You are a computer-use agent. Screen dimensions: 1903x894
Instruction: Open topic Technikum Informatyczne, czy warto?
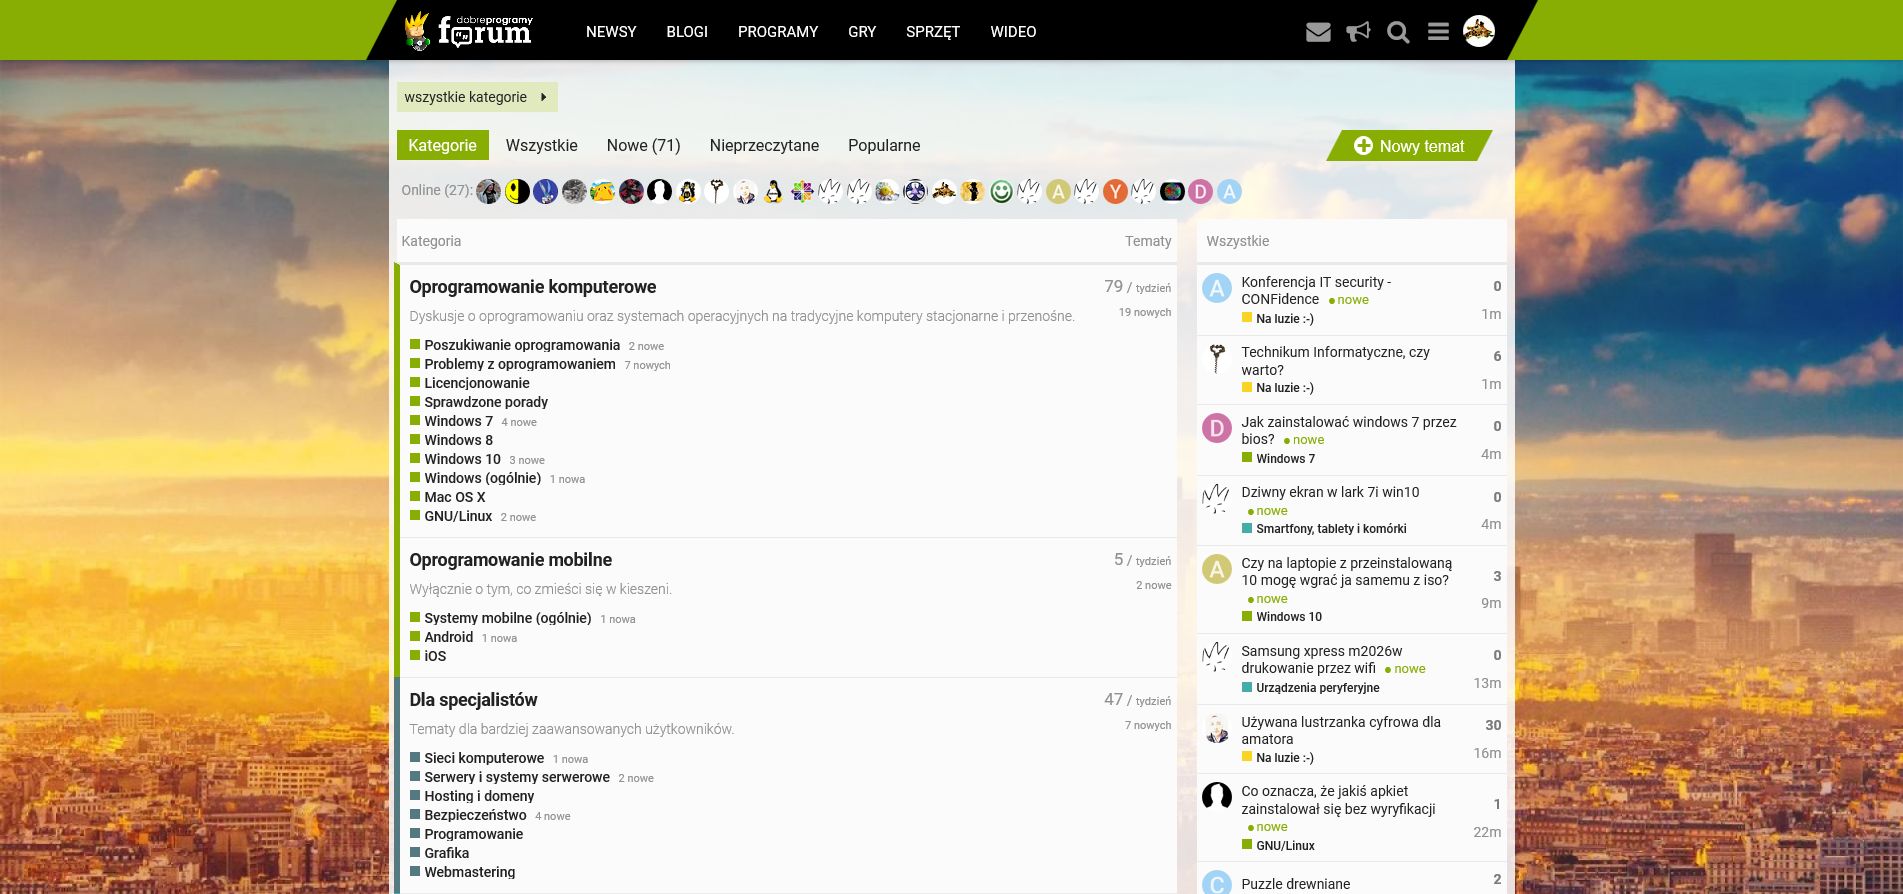(x=1335, y=361)
